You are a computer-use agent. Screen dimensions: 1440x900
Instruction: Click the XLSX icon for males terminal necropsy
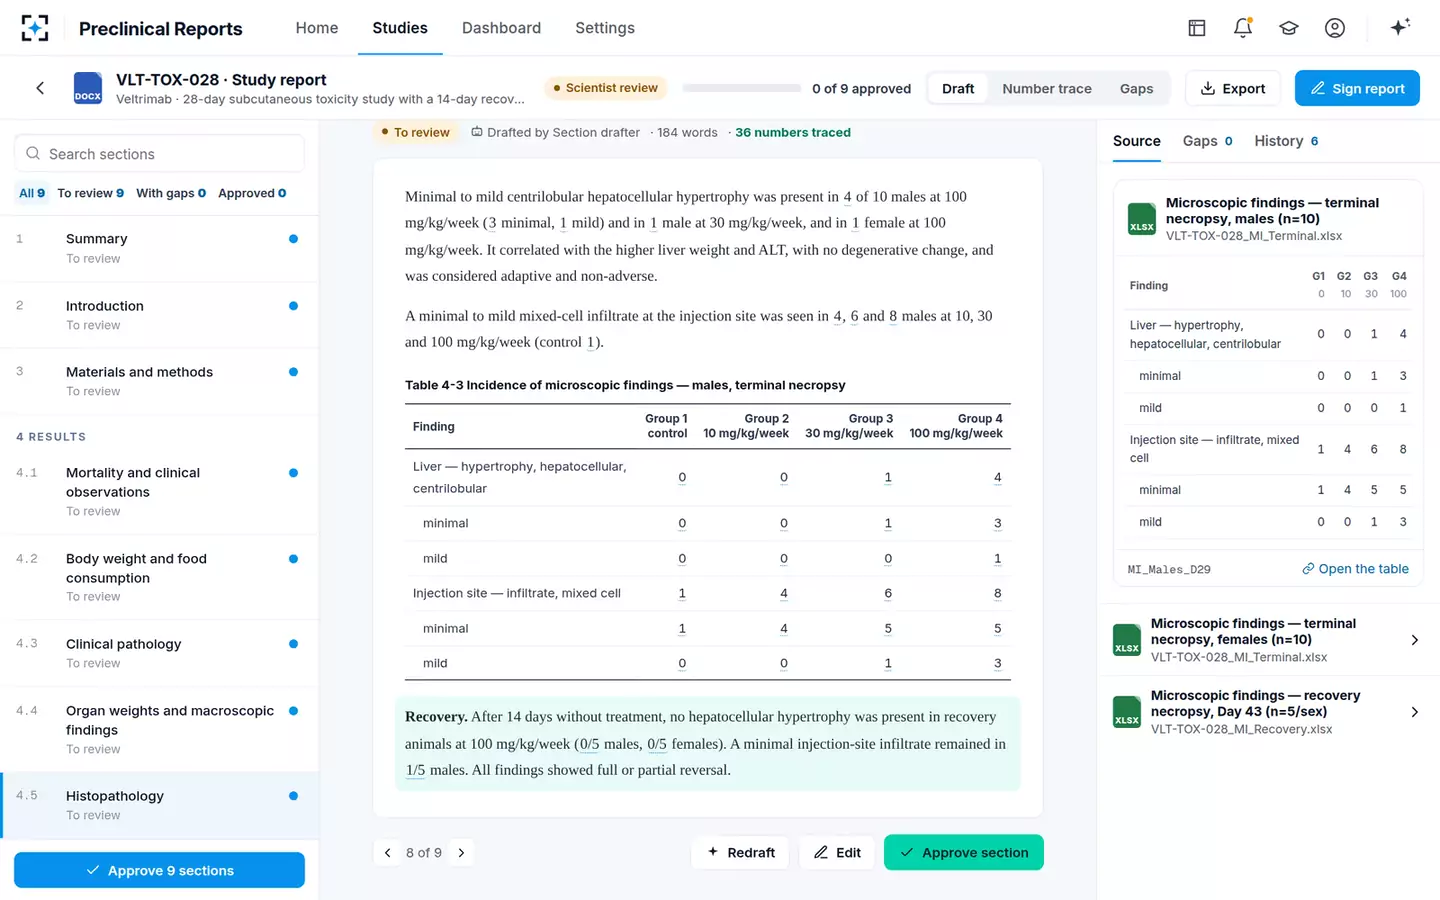click(x=1142, y=219)
